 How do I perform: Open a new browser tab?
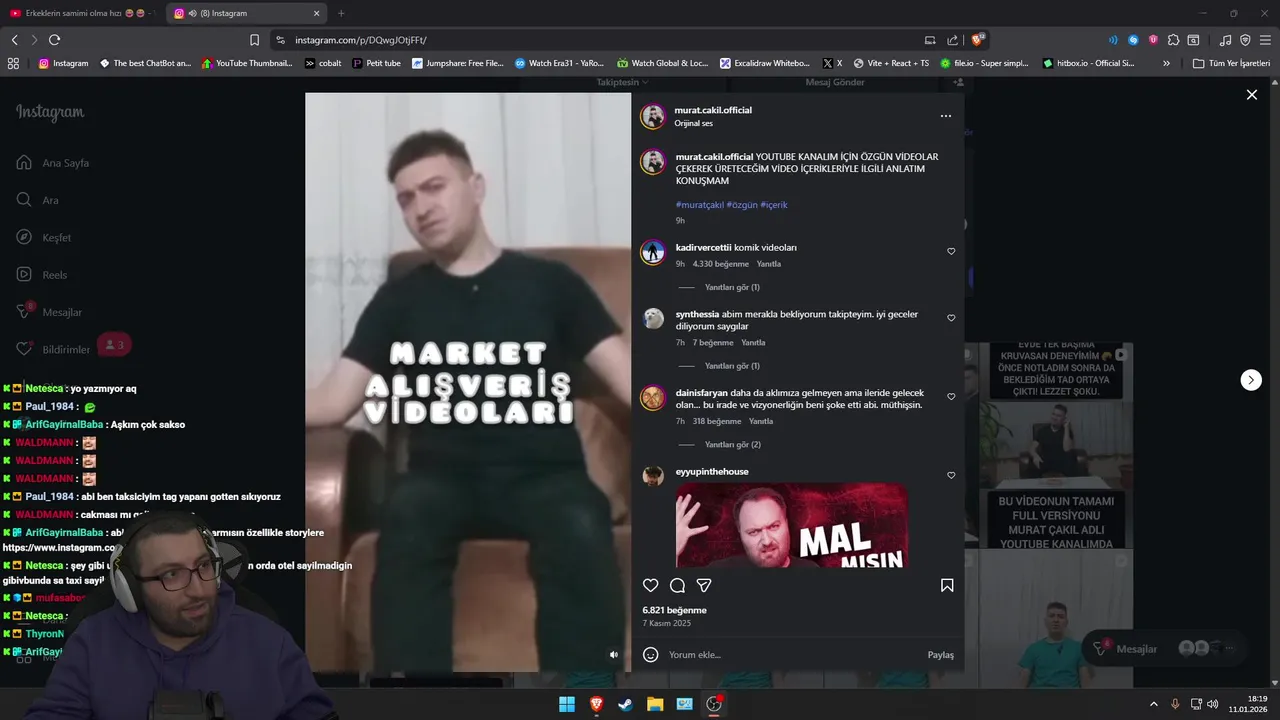[341, 13]
